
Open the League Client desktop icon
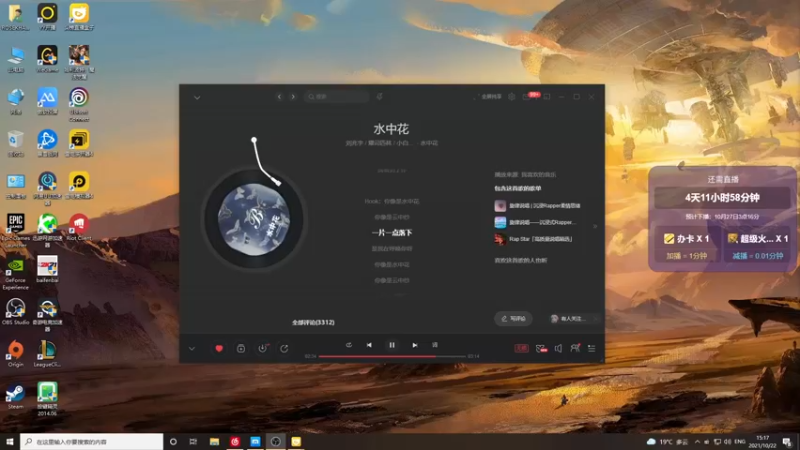47,354
